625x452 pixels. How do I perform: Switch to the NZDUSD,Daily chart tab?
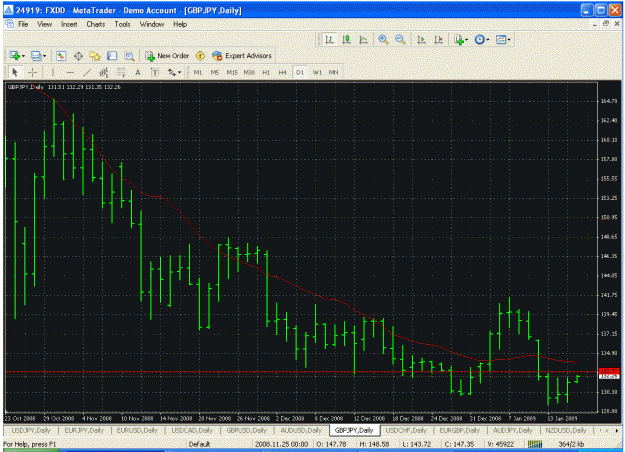[566, 430]
